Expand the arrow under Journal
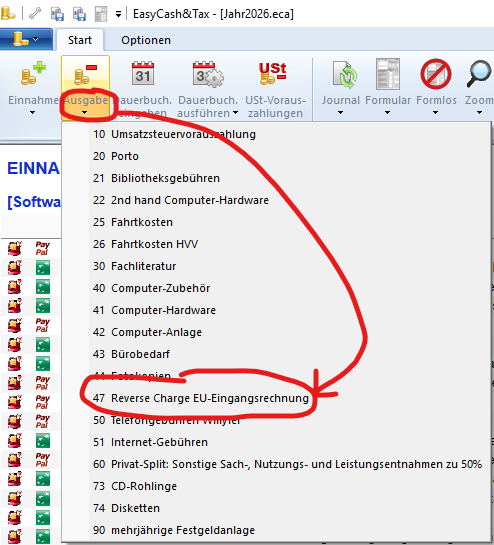 click(x=340, y=113)
